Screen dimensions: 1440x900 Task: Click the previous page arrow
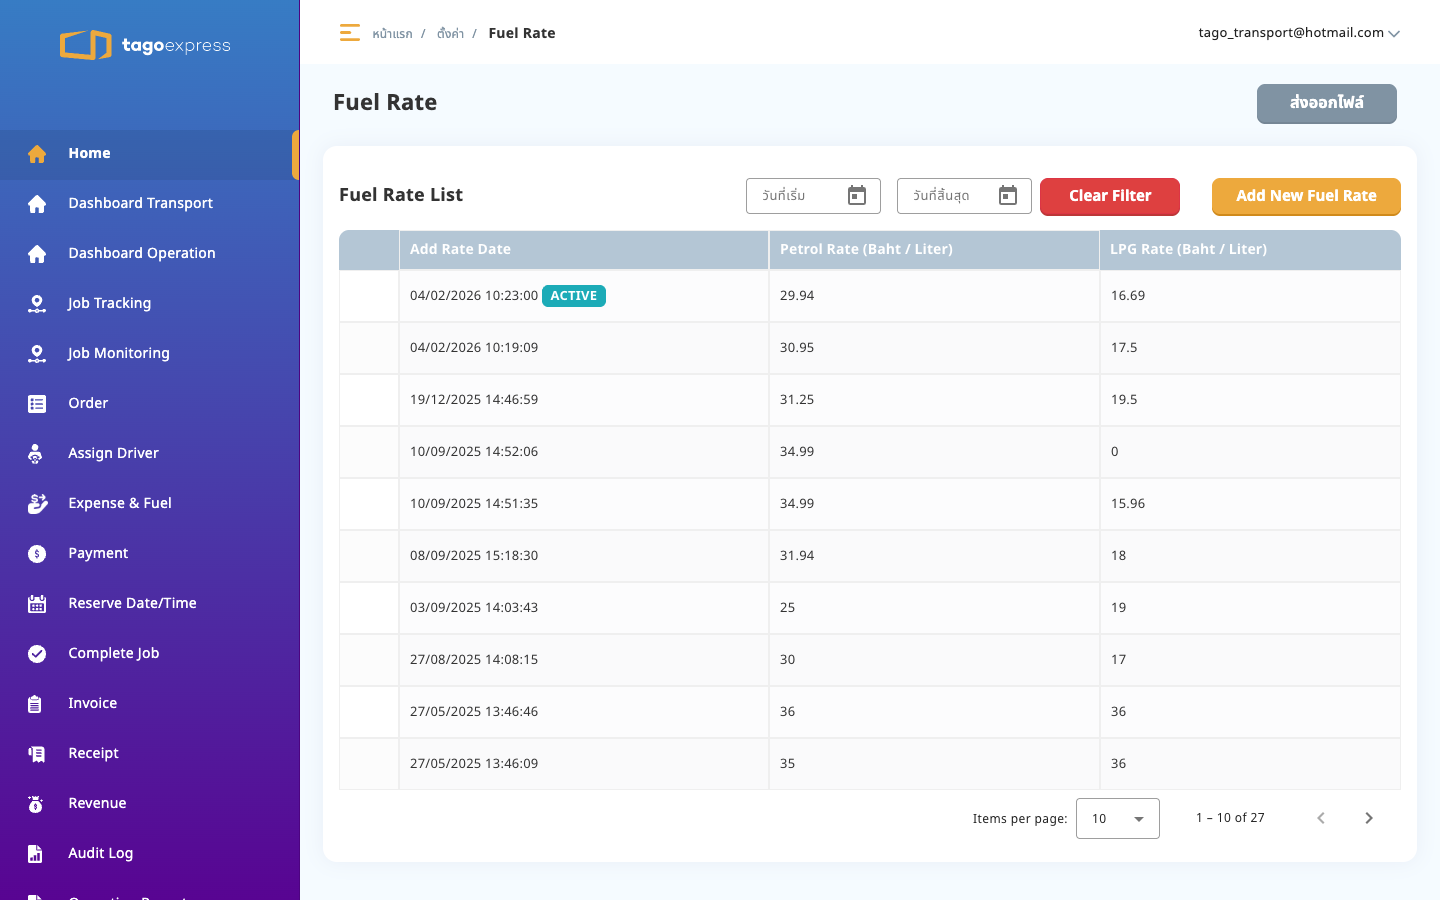pos(1321,818)
